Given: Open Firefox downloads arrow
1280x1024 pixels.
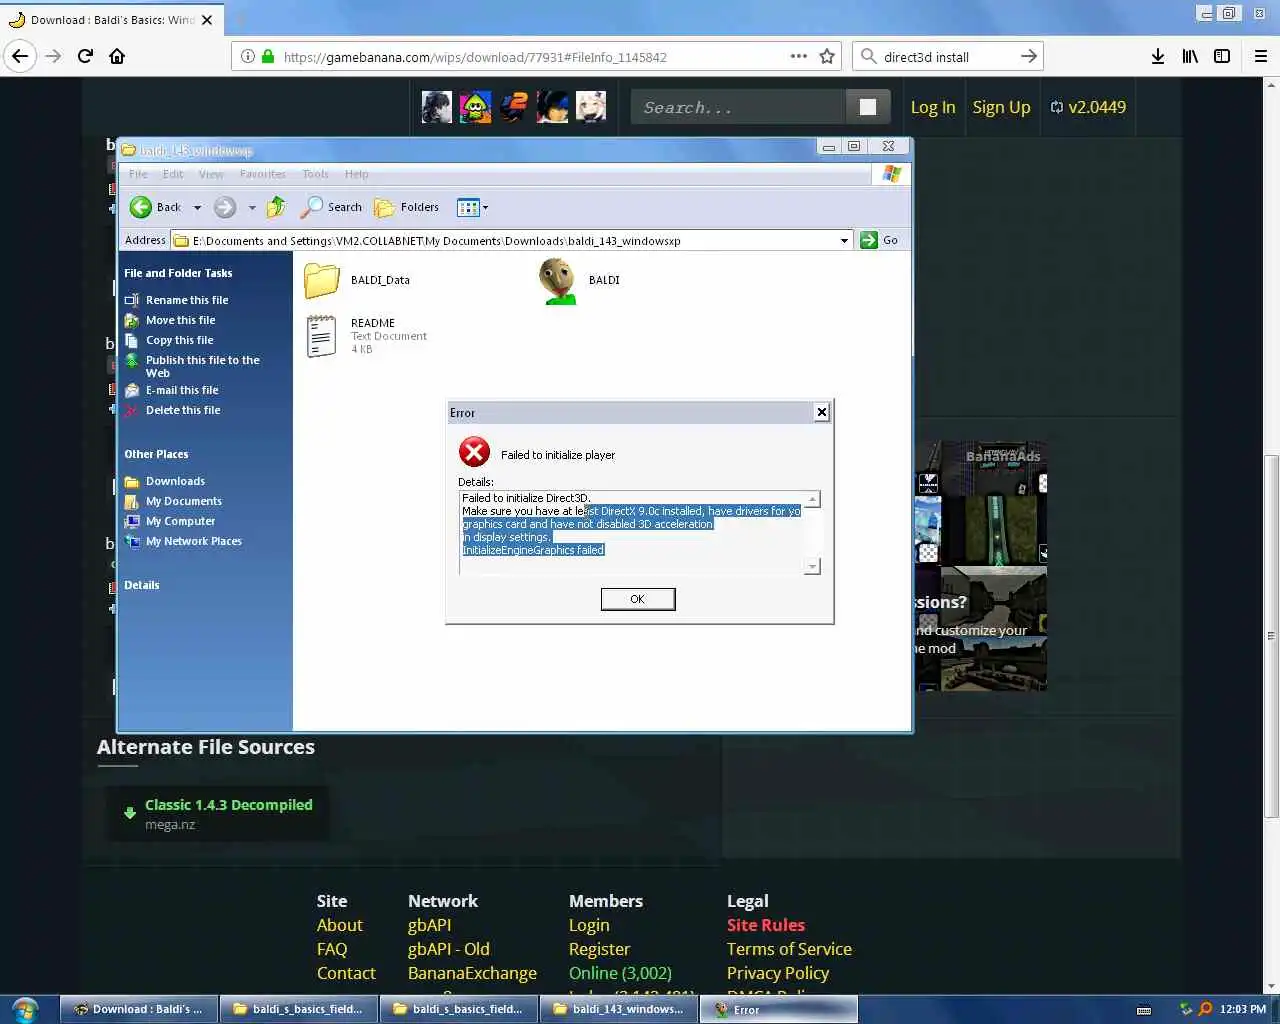Looking at the screenshot, I should [1157, 56].
